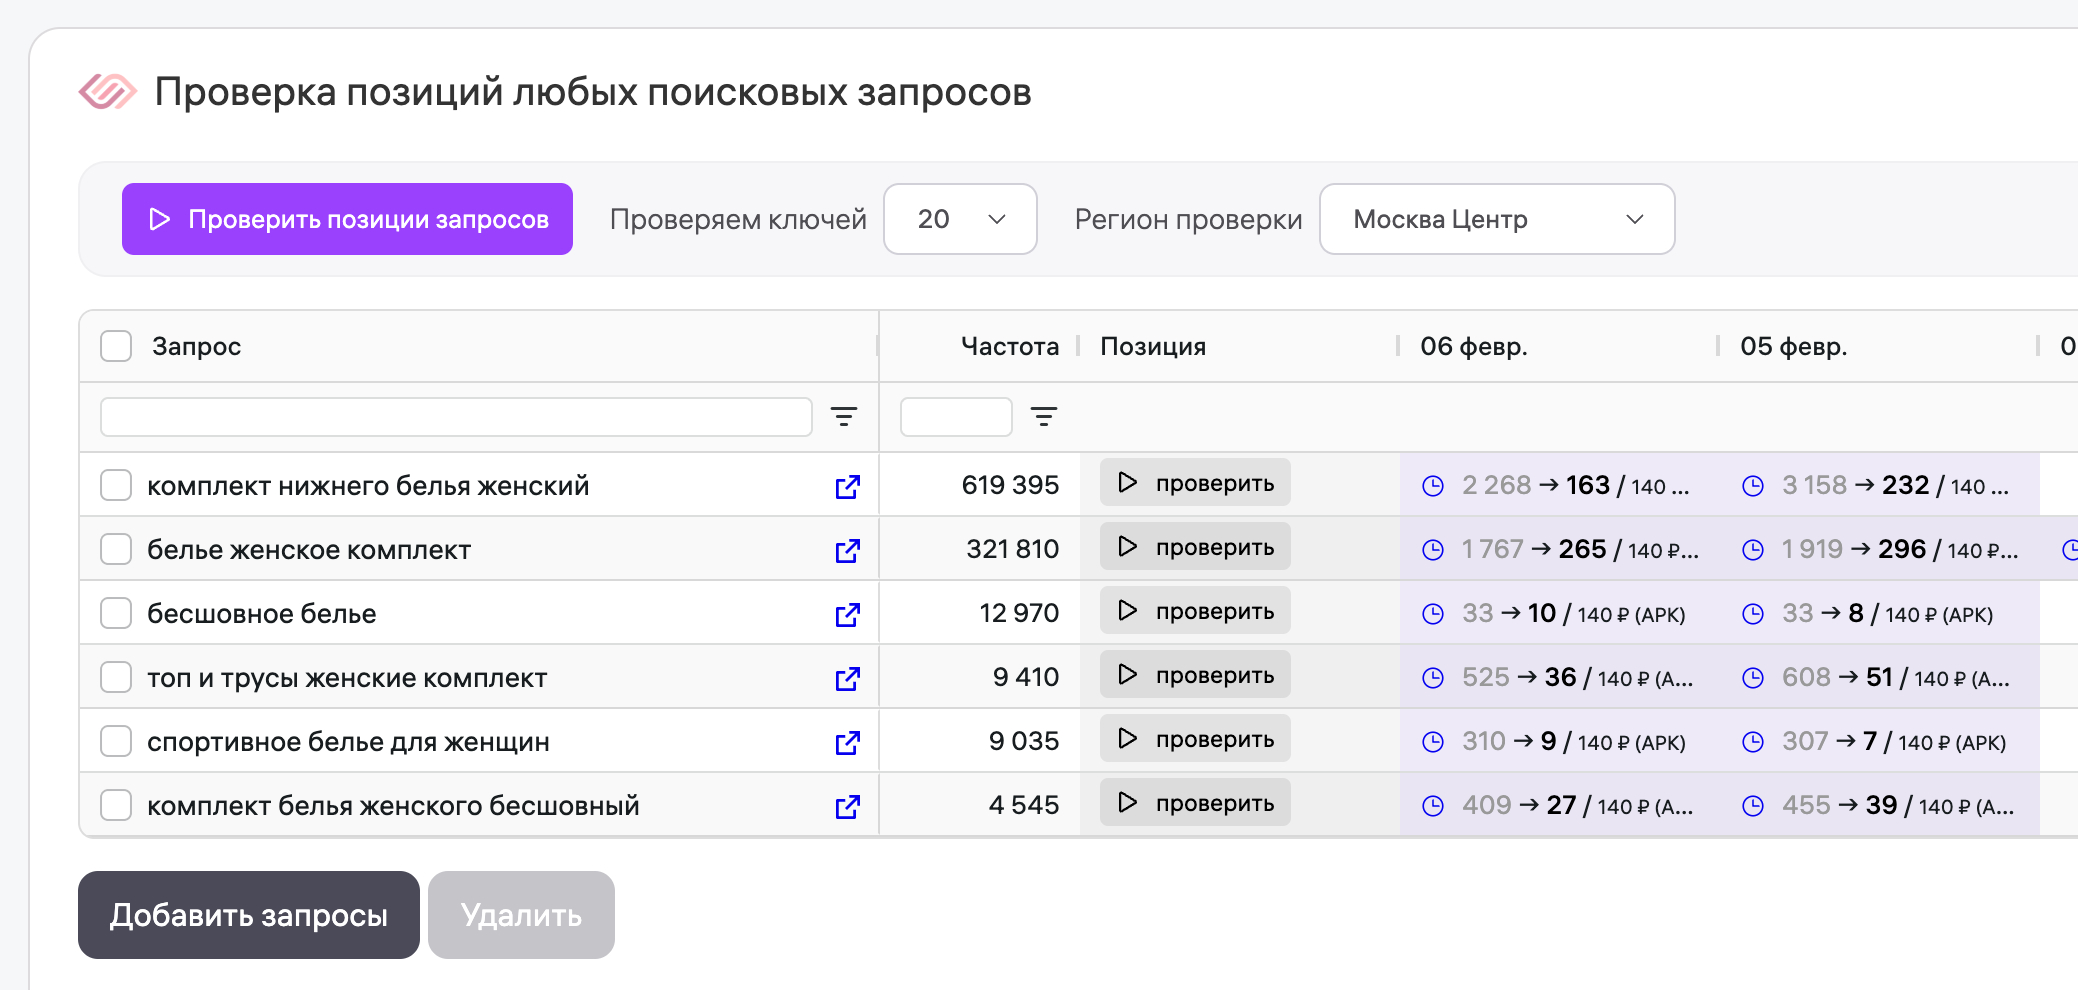Click clock icon for 33 → 8 entry
The image size is (2078, 990).
tap(1753, 614)
